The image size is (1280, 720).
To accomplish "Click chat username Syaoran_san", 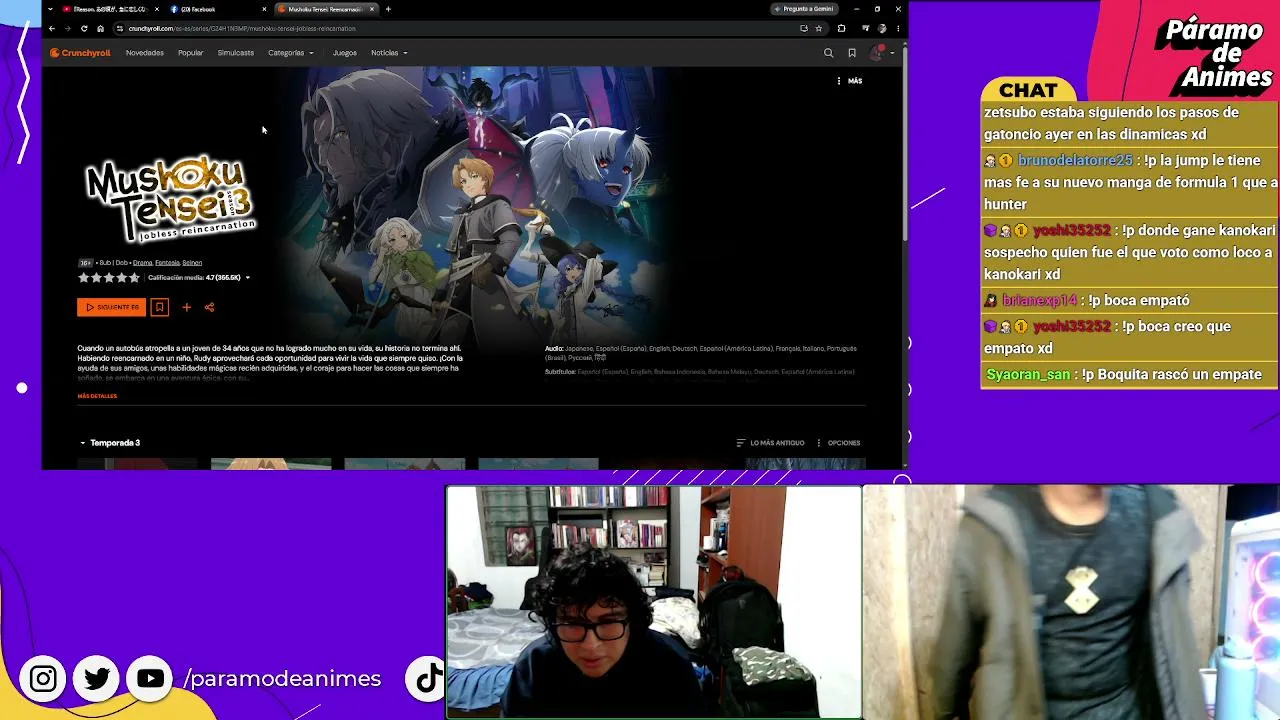I will (1028, 374).
